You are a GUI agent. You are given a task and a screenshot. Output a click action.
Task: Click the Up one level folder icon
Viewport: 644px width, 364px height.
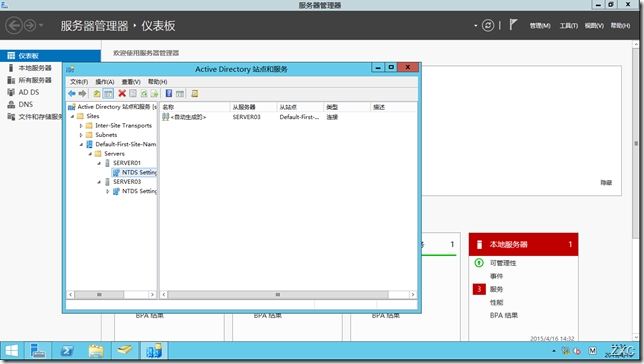(97, 94)
